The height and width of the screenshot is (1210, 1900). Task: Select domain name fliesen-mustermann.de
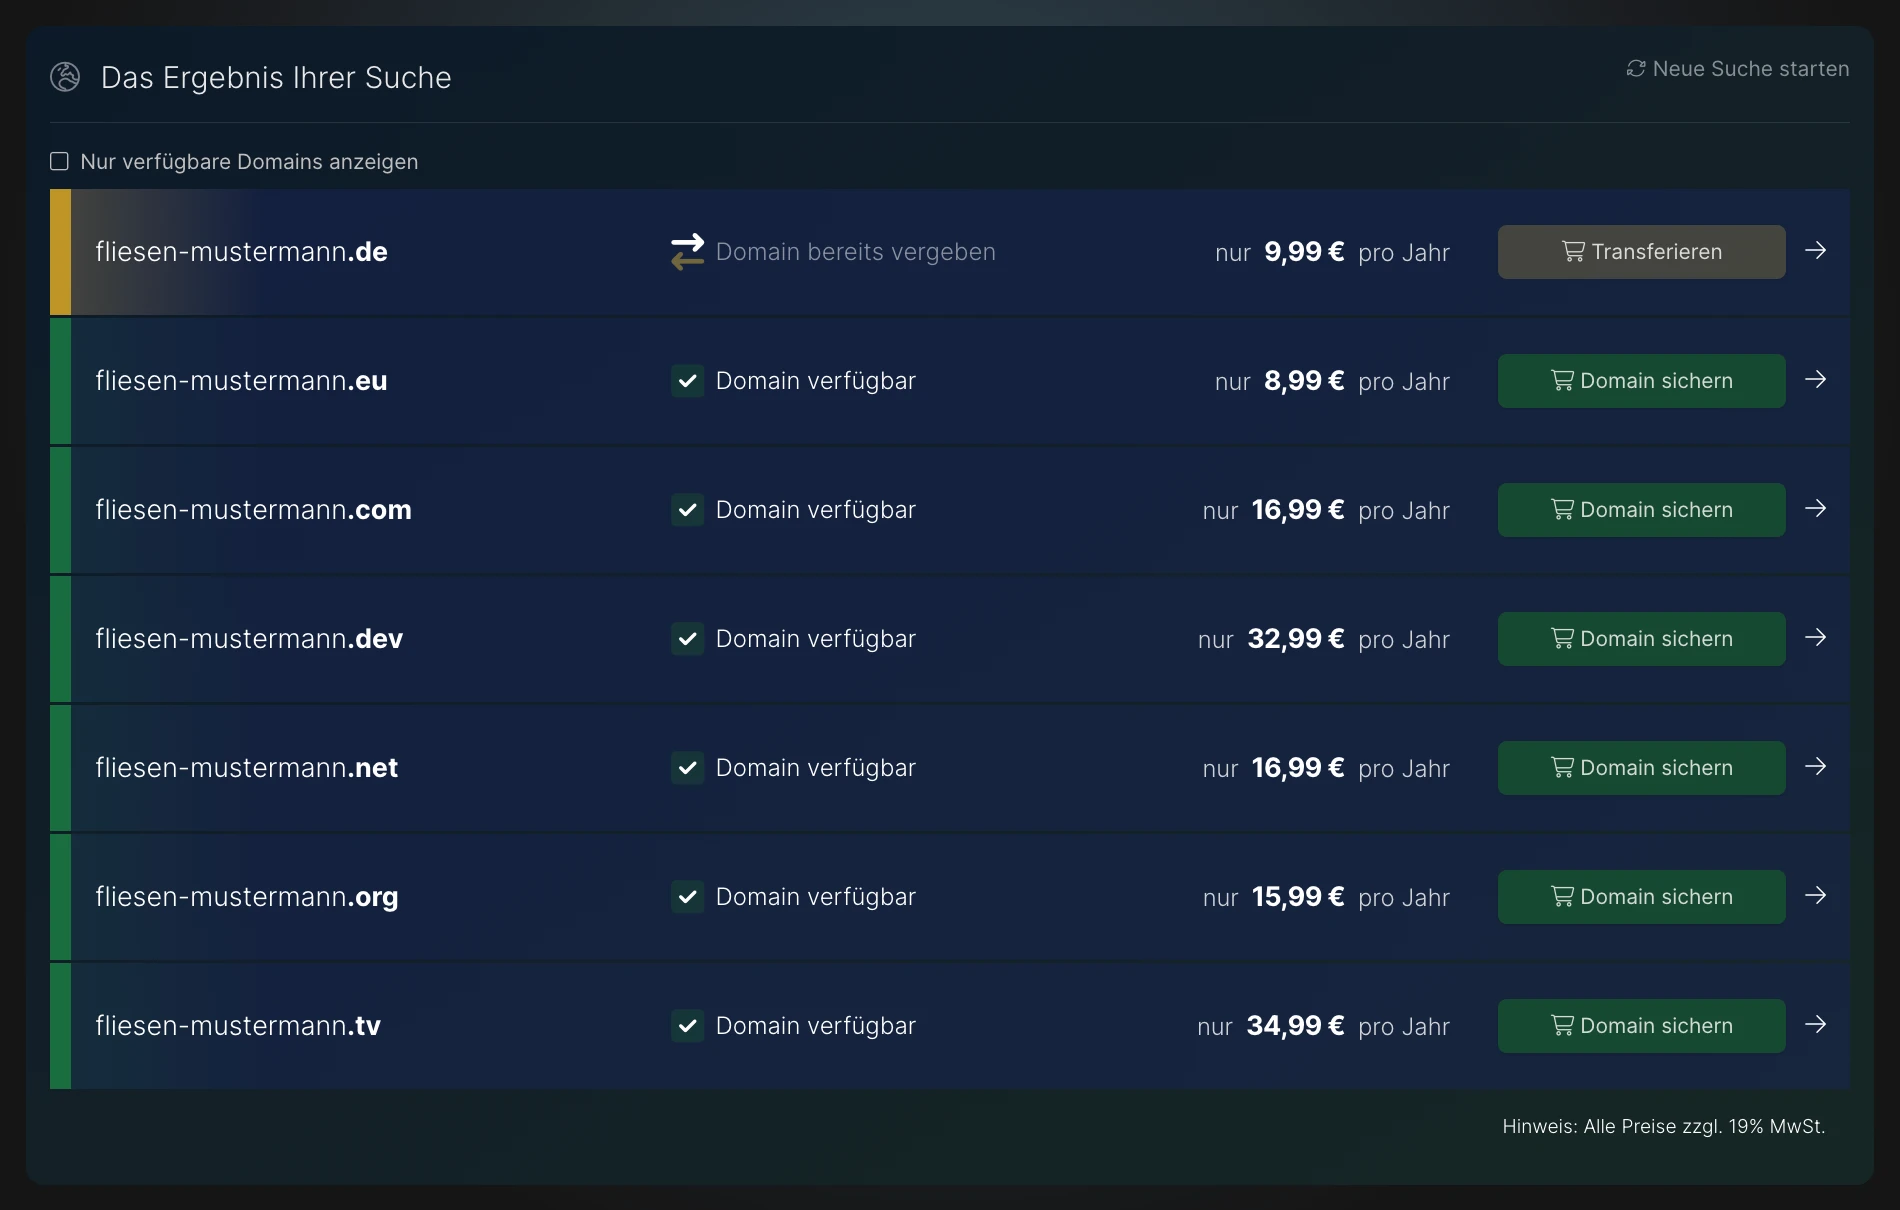(241, 252)
